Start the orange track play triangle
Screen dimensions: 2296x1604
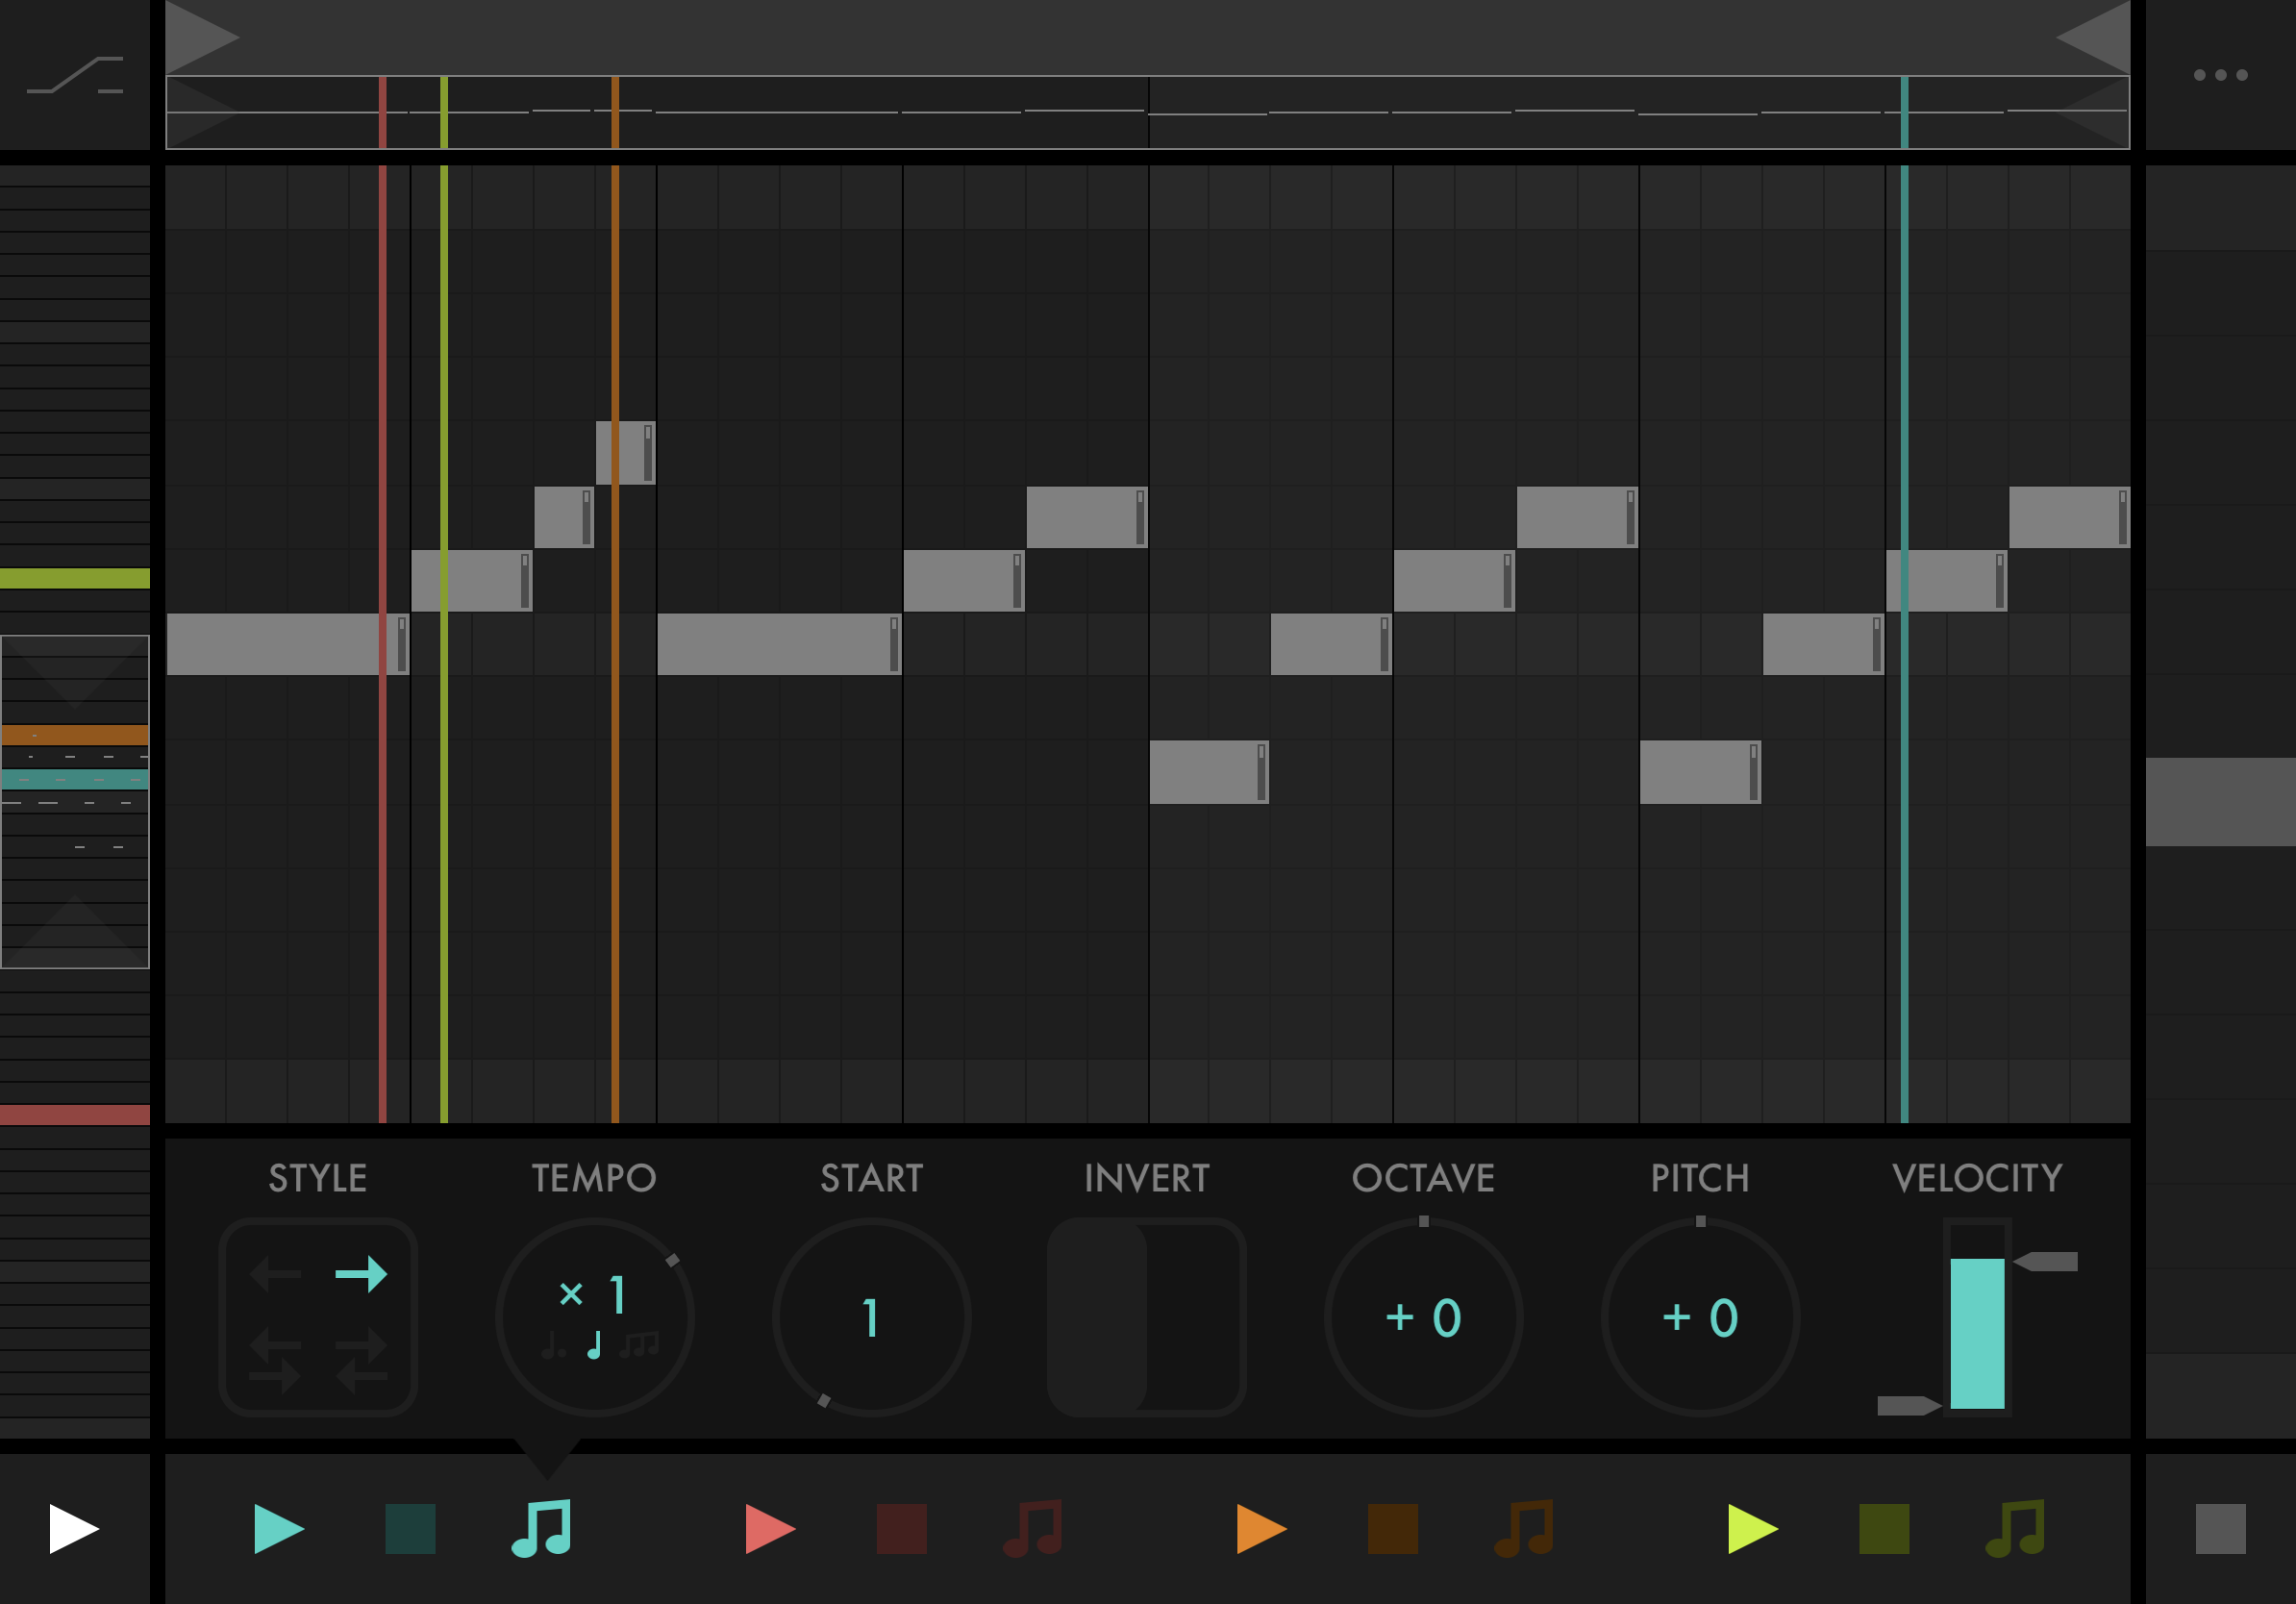(x=1260, y=1528)
